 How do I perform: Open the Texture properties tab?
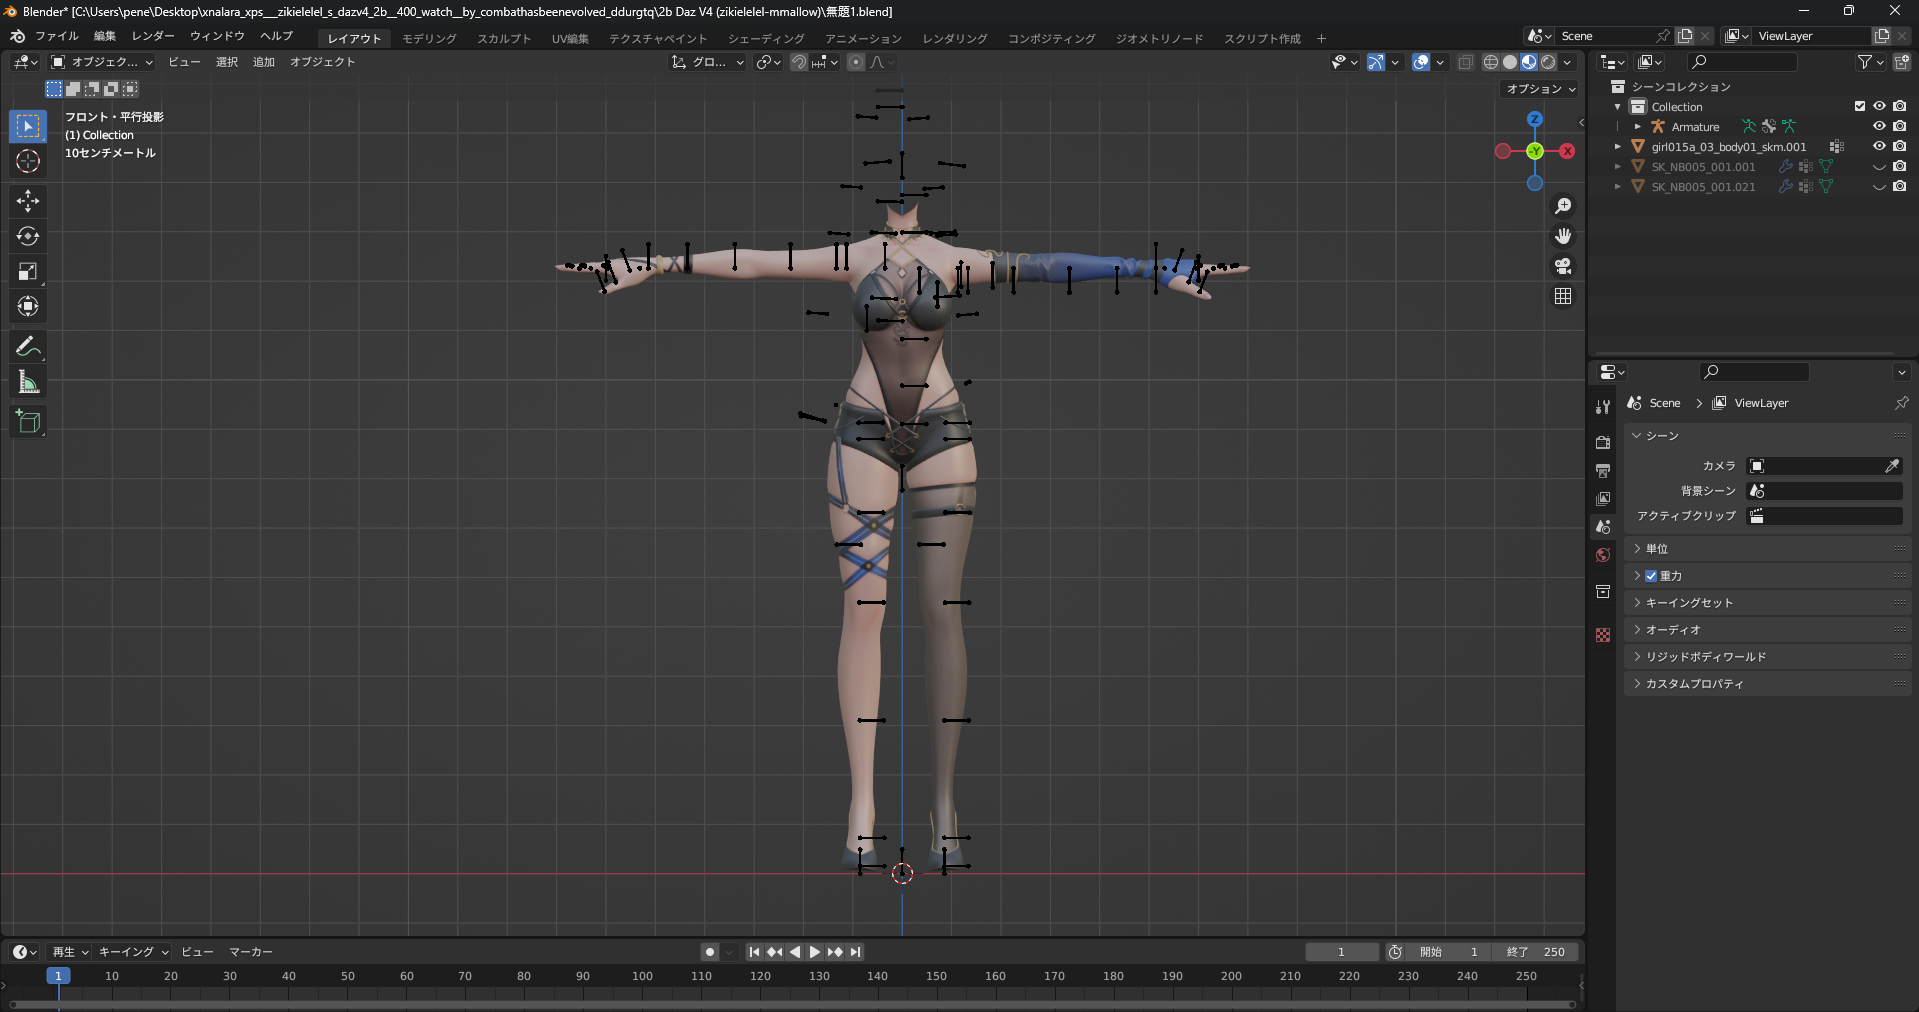[x=1603, y=635]
